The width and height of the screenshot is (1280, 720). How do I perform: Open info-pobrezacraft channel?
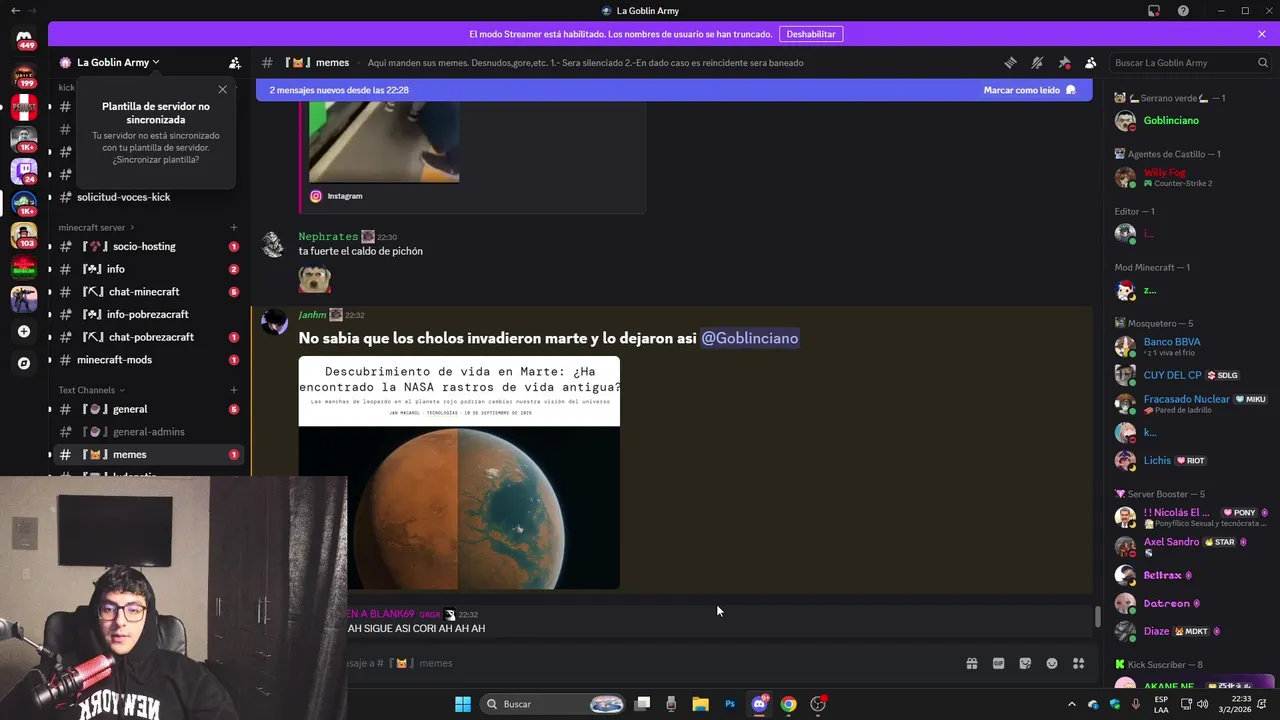point(150,315)
